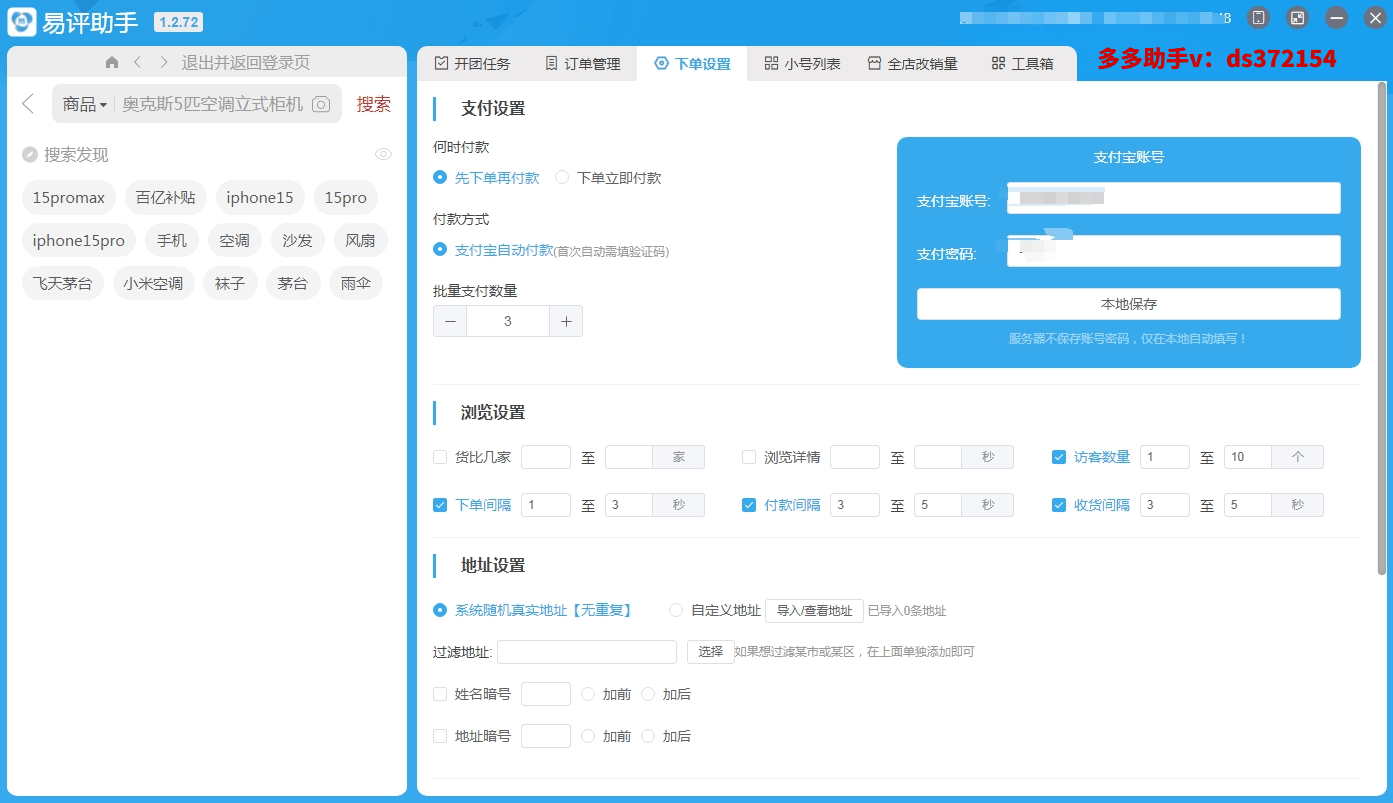Click the 选择 button for filter address
This screenshot has height=803, width=1393.
click(x=711, y=652)
